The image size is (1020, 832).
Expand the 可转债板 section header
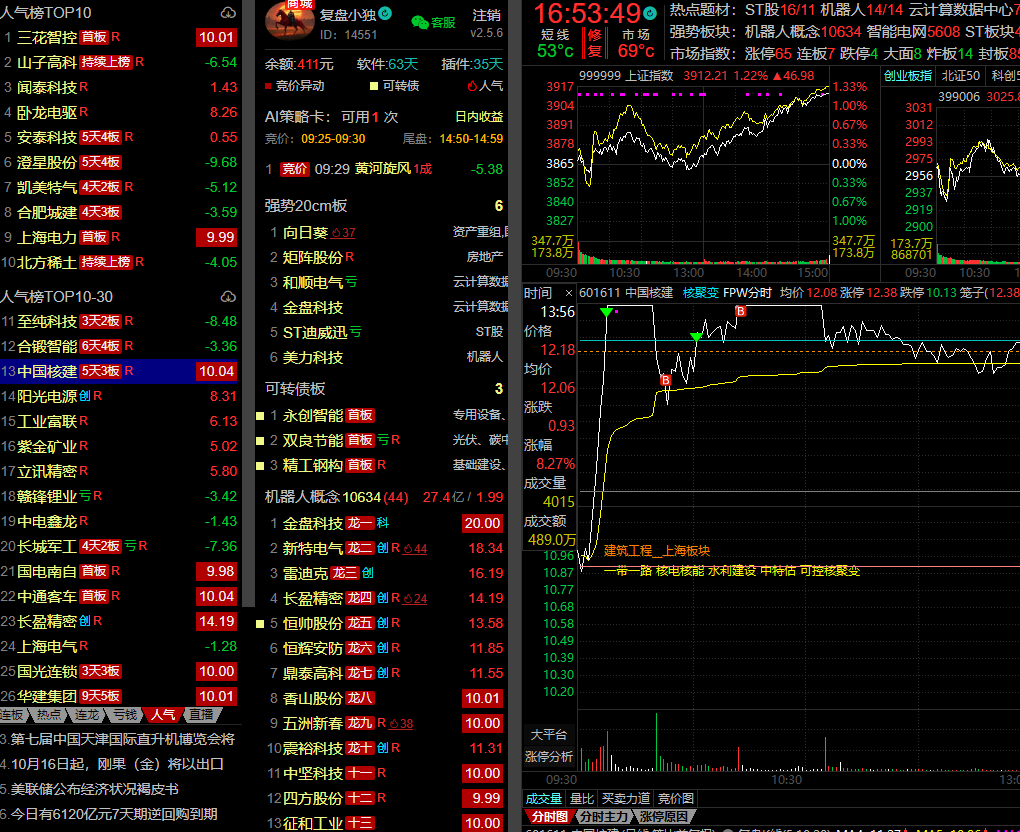(295, 389)
